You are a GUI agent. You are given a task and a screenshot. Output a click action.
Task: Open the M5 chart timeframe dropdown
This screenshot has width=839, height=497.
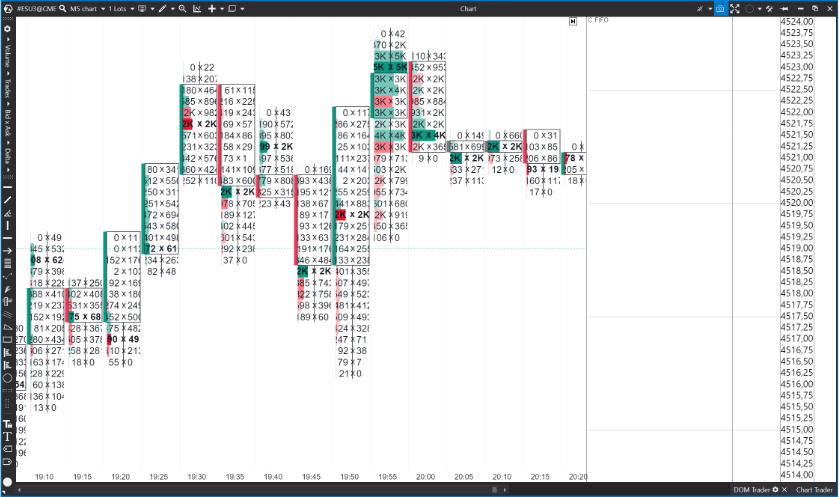(x=87, y=9)
